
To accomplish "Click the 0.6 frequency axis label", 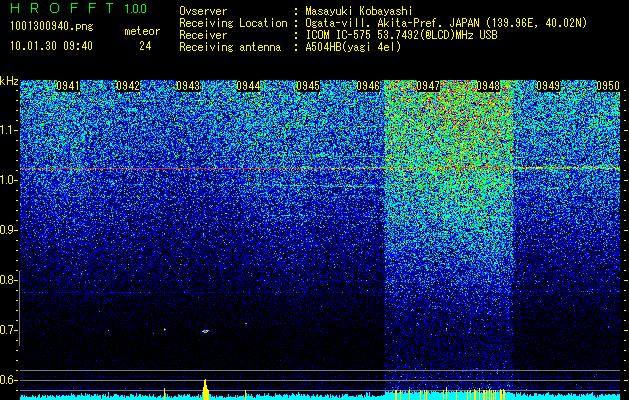I will (x=8, y=380).
